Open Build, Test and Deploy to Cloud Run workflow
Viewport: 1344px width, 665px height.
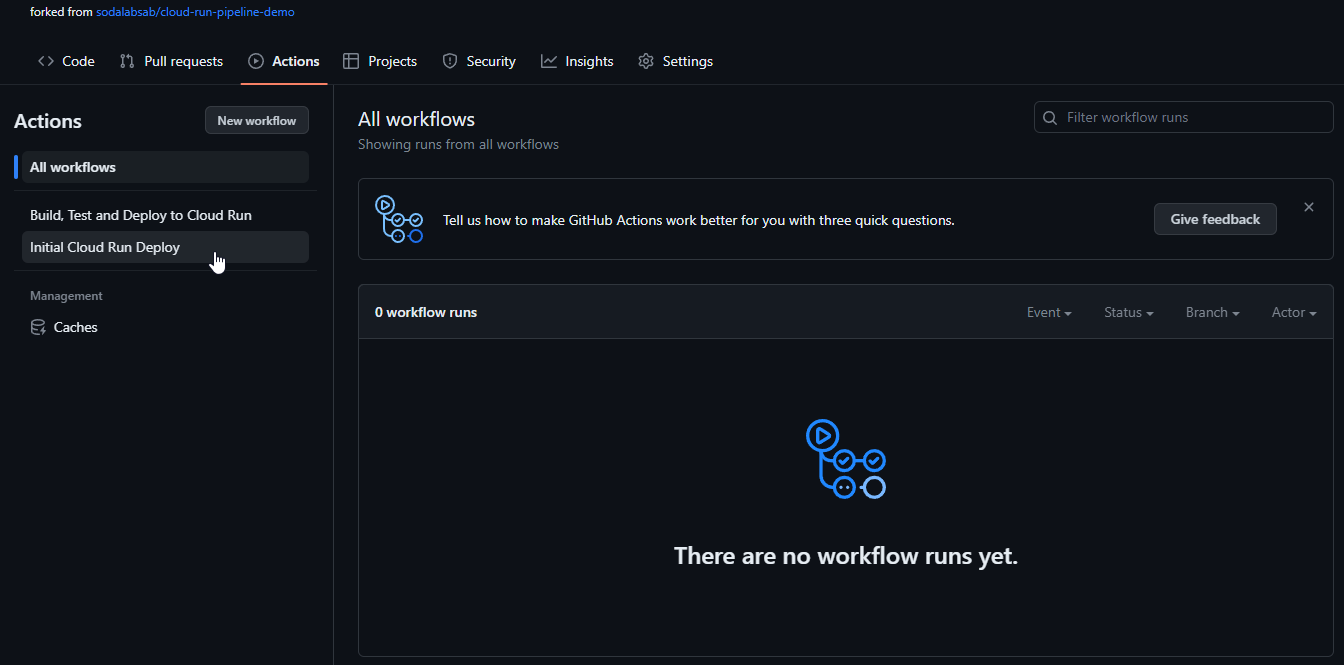click(165, 215)
